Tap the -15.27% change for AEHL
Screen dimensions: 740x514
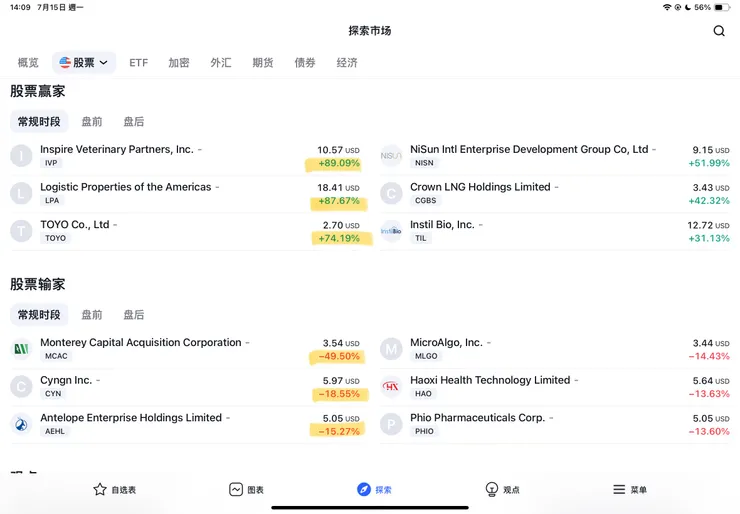(x=339, y=431)
